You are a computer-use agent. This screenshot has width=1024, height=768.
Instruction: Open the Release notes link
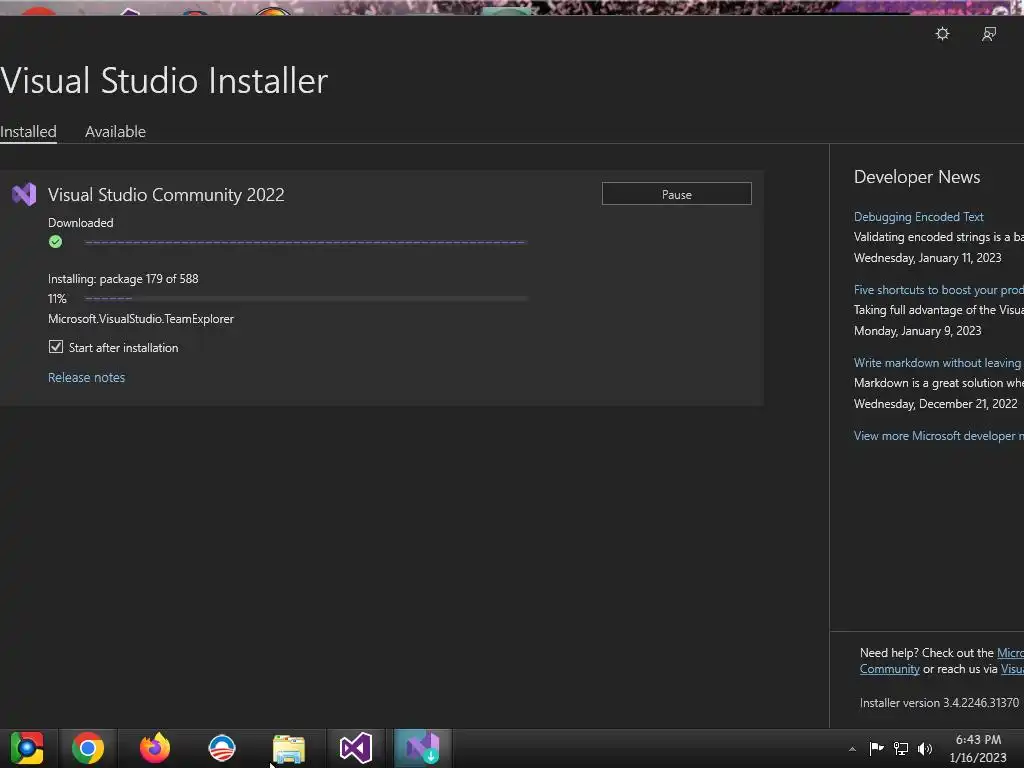(x=86, y=377)
